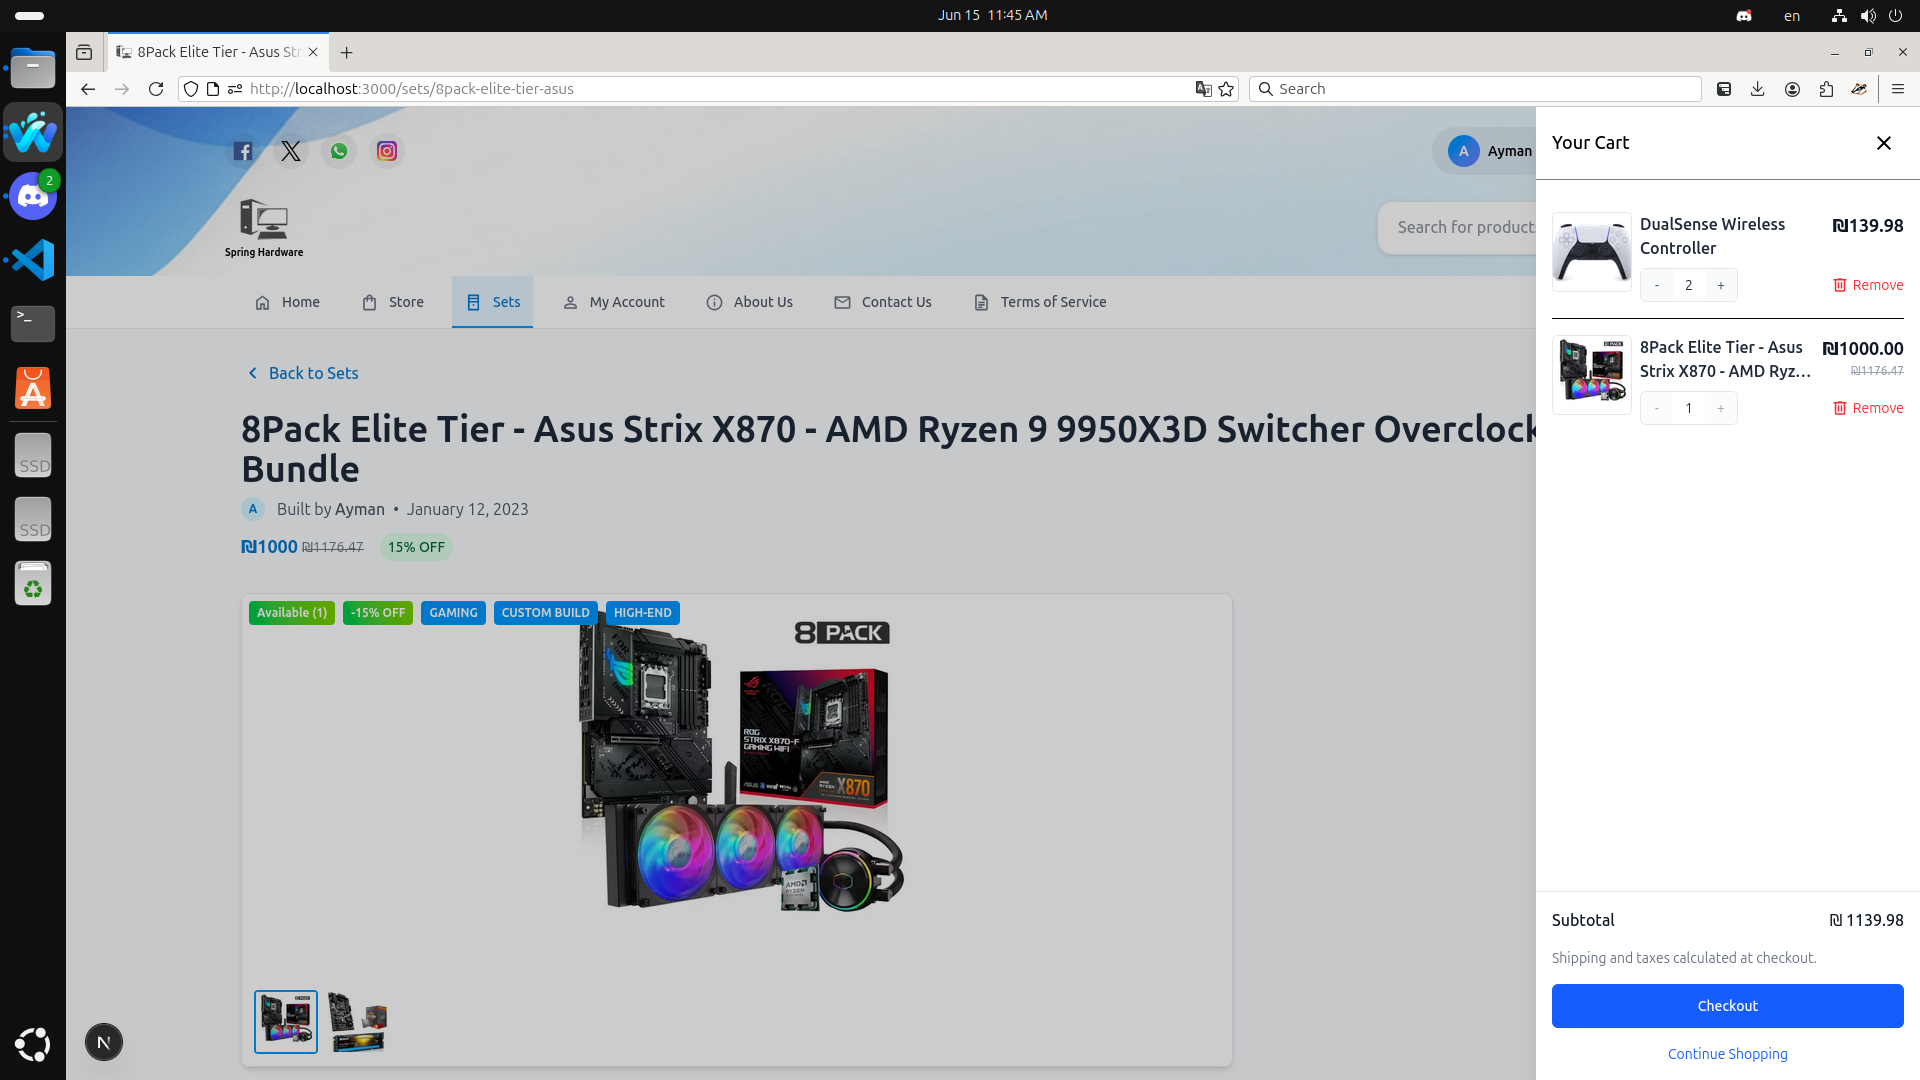The image size is (1920, 1080).
Task: Click the DualSense Controller cart image
Action: [x=1592, y=252]
